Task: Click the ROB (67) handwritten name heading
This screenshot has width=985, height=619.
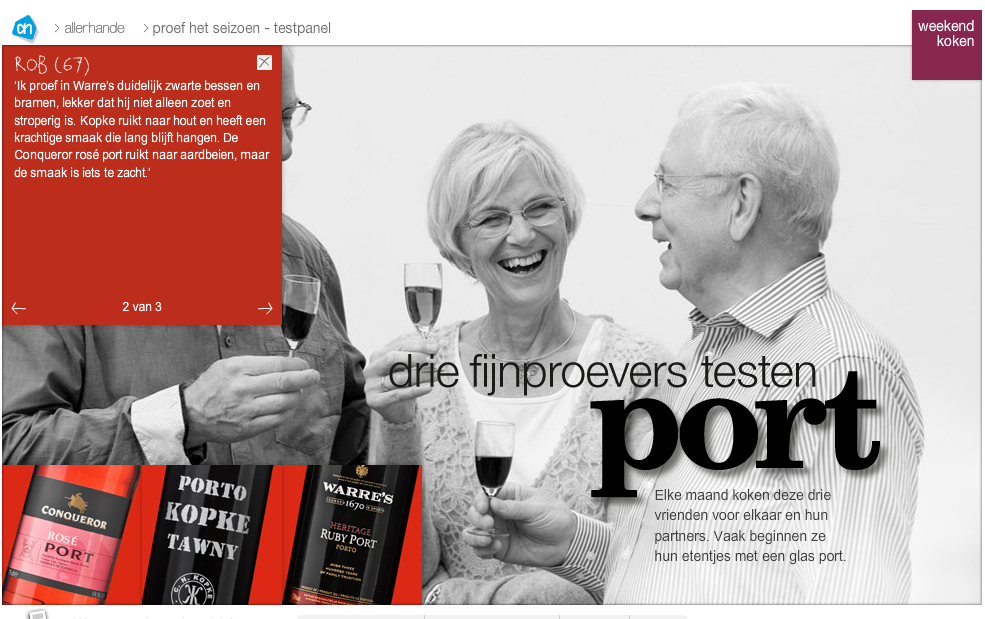Action: coord(52,64)
